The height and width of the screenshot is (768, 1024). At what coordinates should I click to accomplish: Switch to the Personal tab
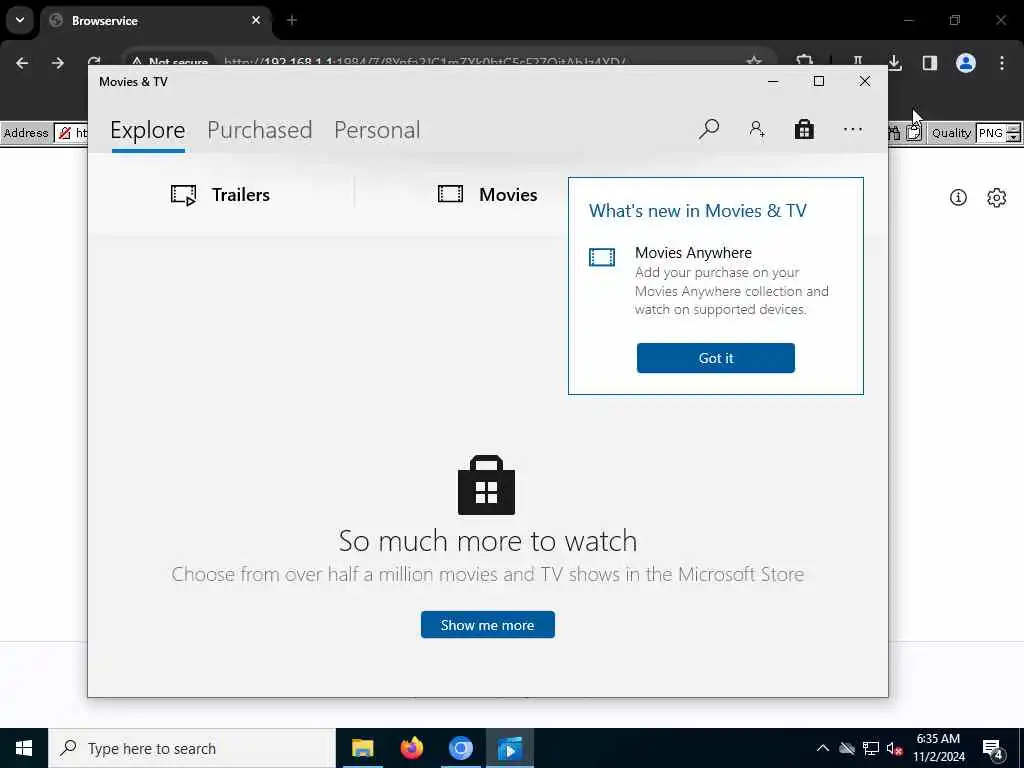(377, 130)
